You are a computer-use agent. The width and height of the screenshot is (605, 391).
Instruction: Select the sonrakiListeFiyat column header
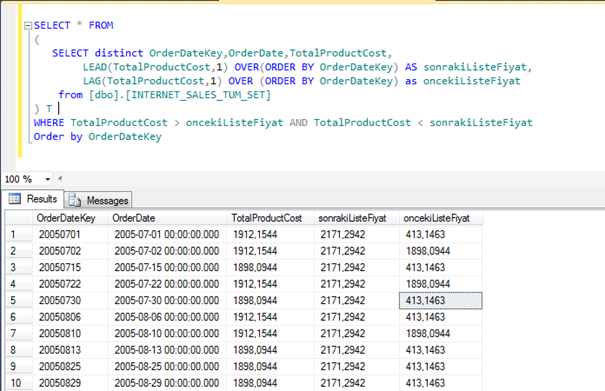[357, 218]
